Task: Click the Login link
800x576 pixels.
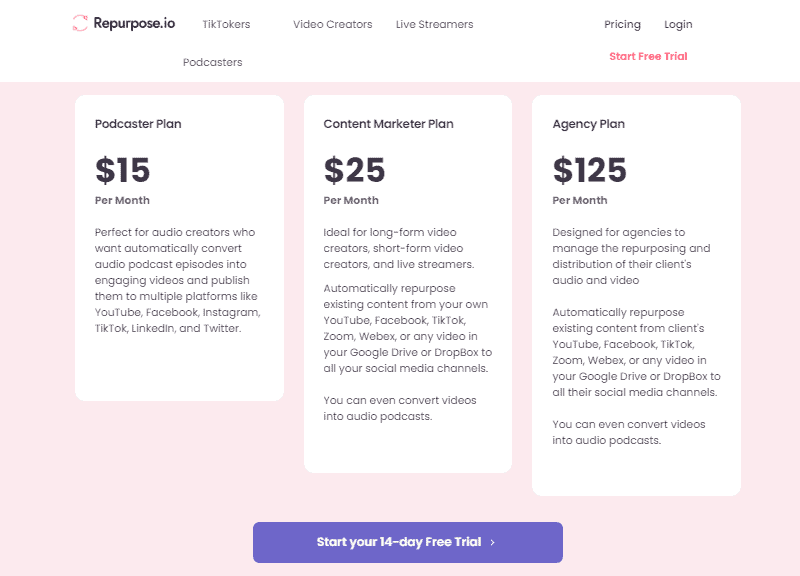Action: (678, 24)
